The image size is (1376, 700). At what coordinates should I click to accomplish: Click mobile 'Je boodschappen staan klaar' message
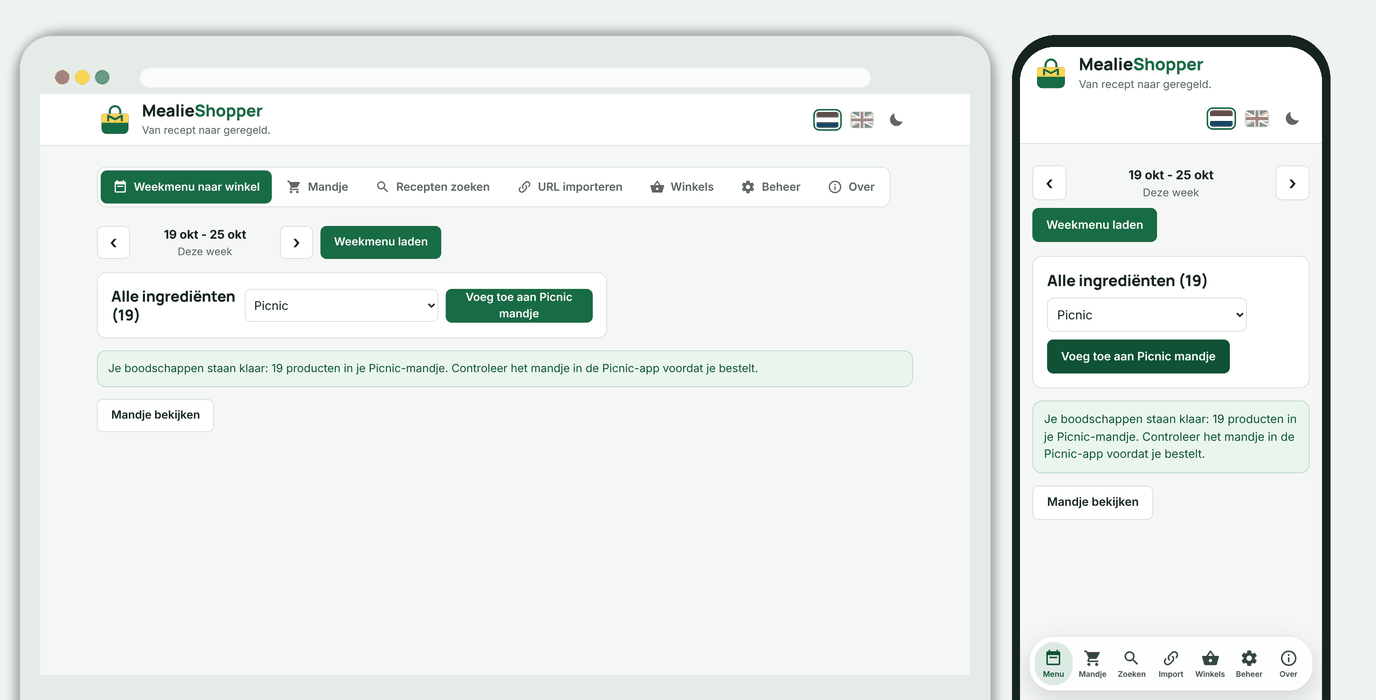[x=1170, y=437]
